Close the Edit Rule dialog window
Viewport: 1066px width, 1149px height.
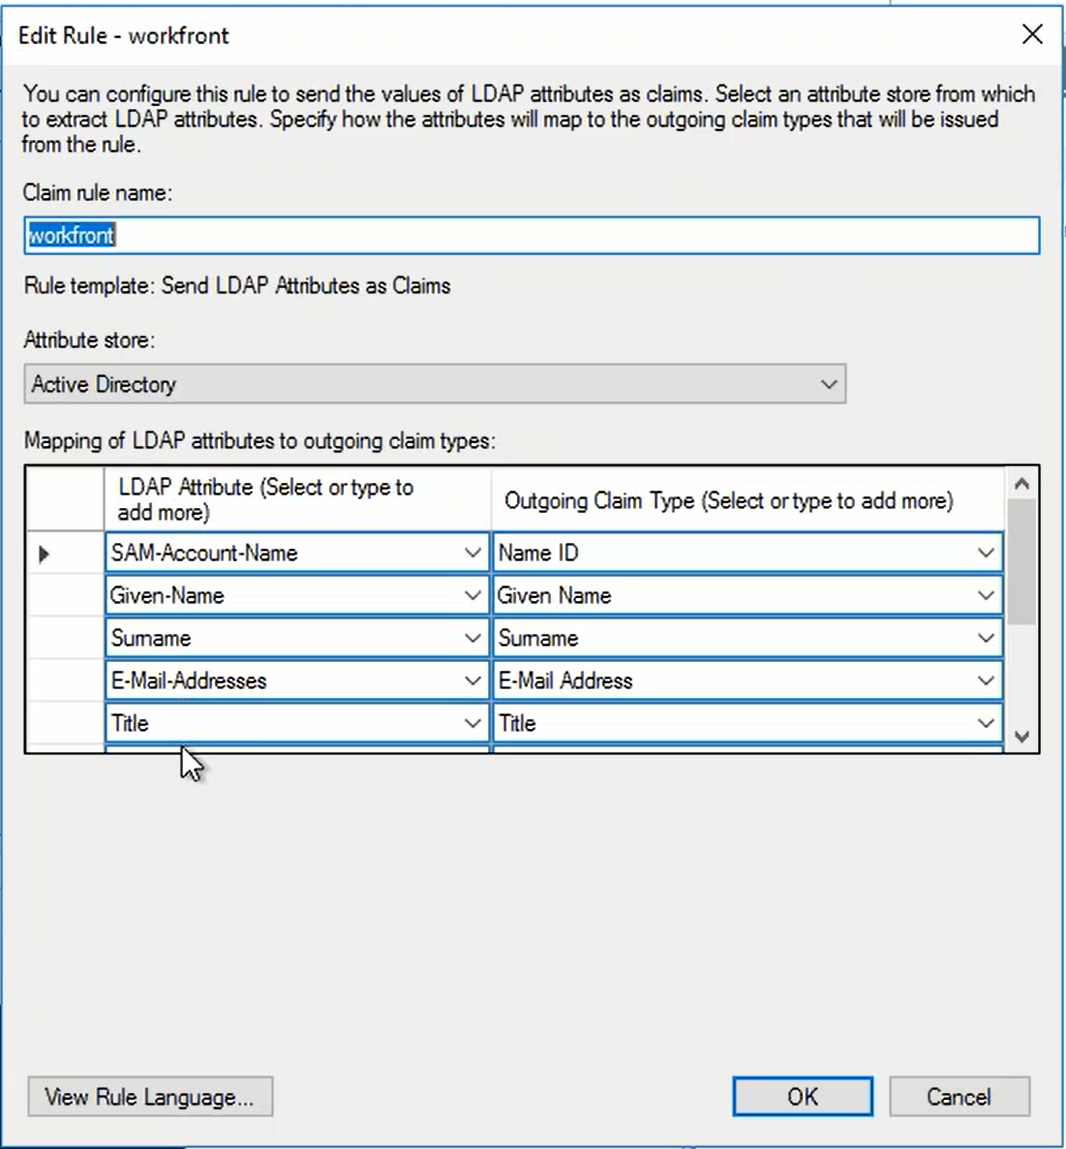click(1032, 35)
